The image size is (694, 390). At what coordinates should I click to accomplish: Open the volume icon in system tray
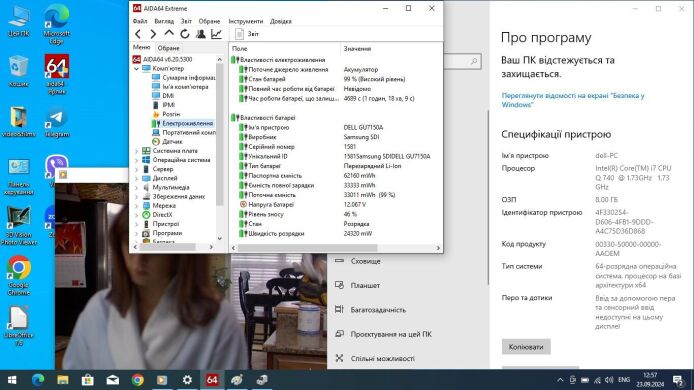coord(609,380)
